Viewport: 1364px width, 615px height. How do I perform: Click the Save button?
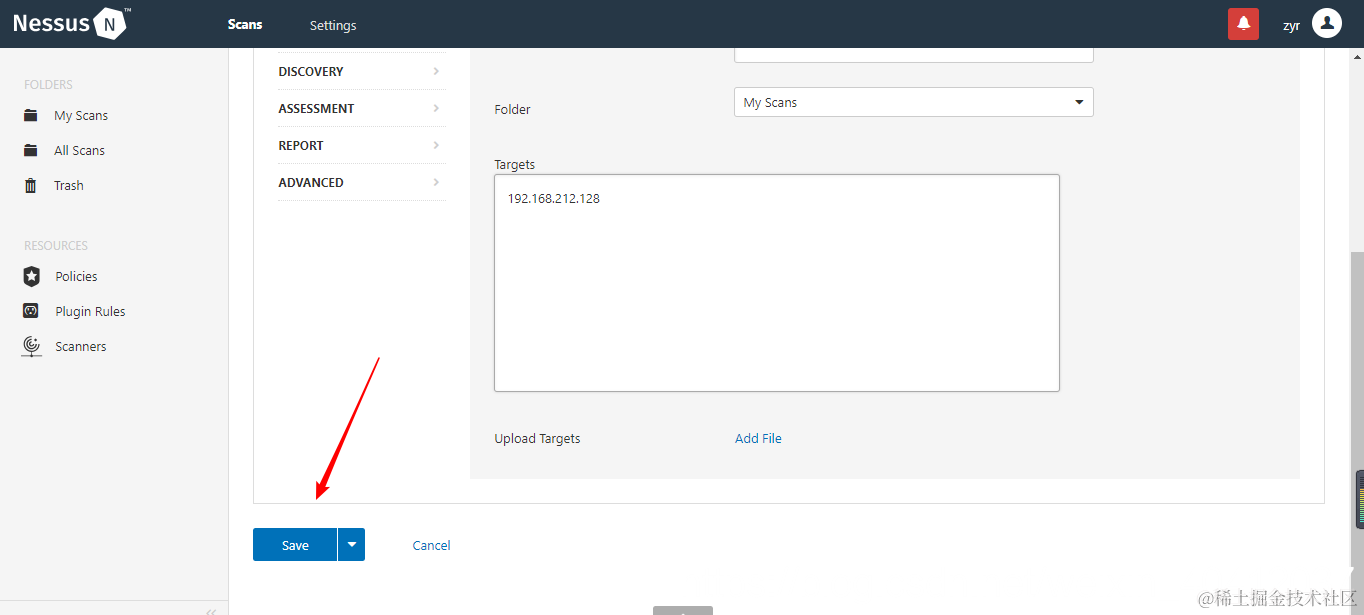point(295,545)
